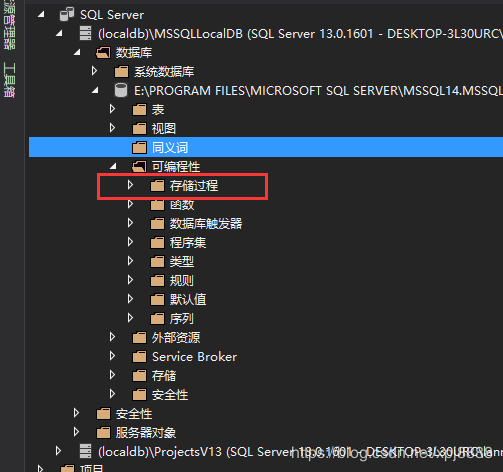This screenshot has width=503, height=472.
Task: Click the 存储过程 folder icon
Action: [157, 186]
